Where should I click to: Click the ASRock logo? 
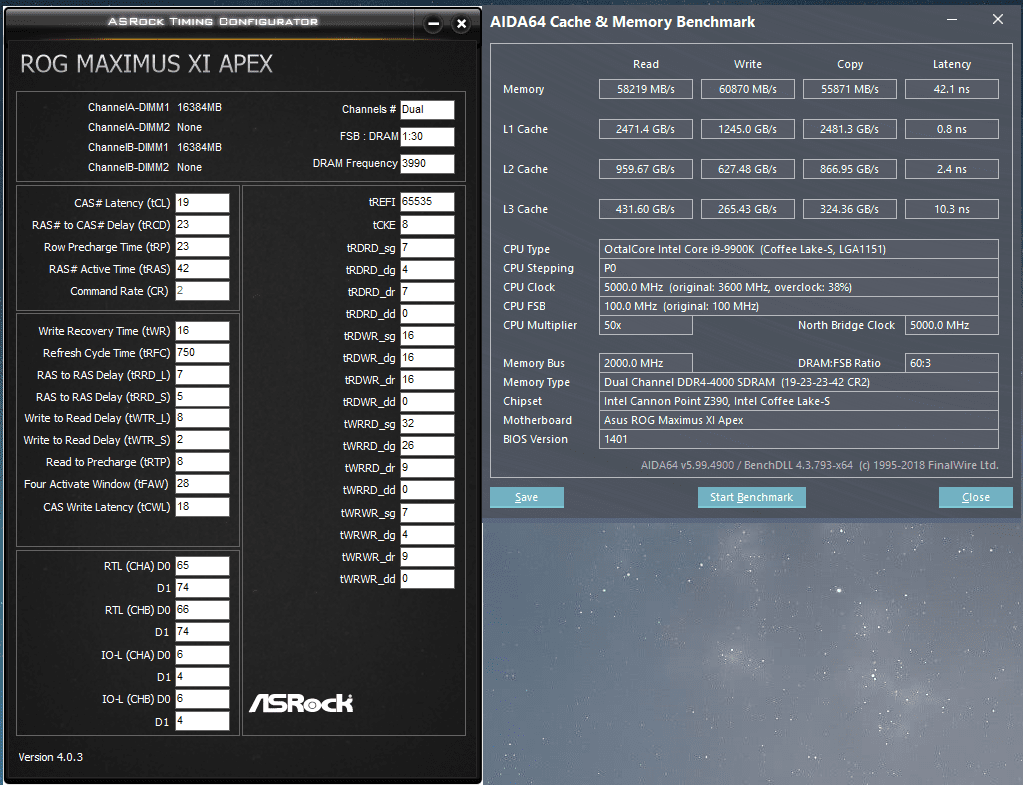[x=301, y=703]
